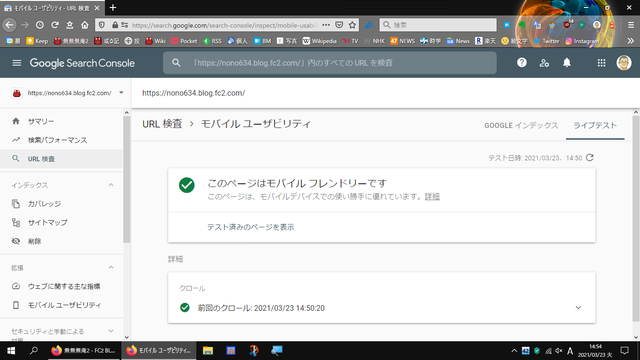
Task: Go to Firefox home page
Action: [x=84, y=25]
